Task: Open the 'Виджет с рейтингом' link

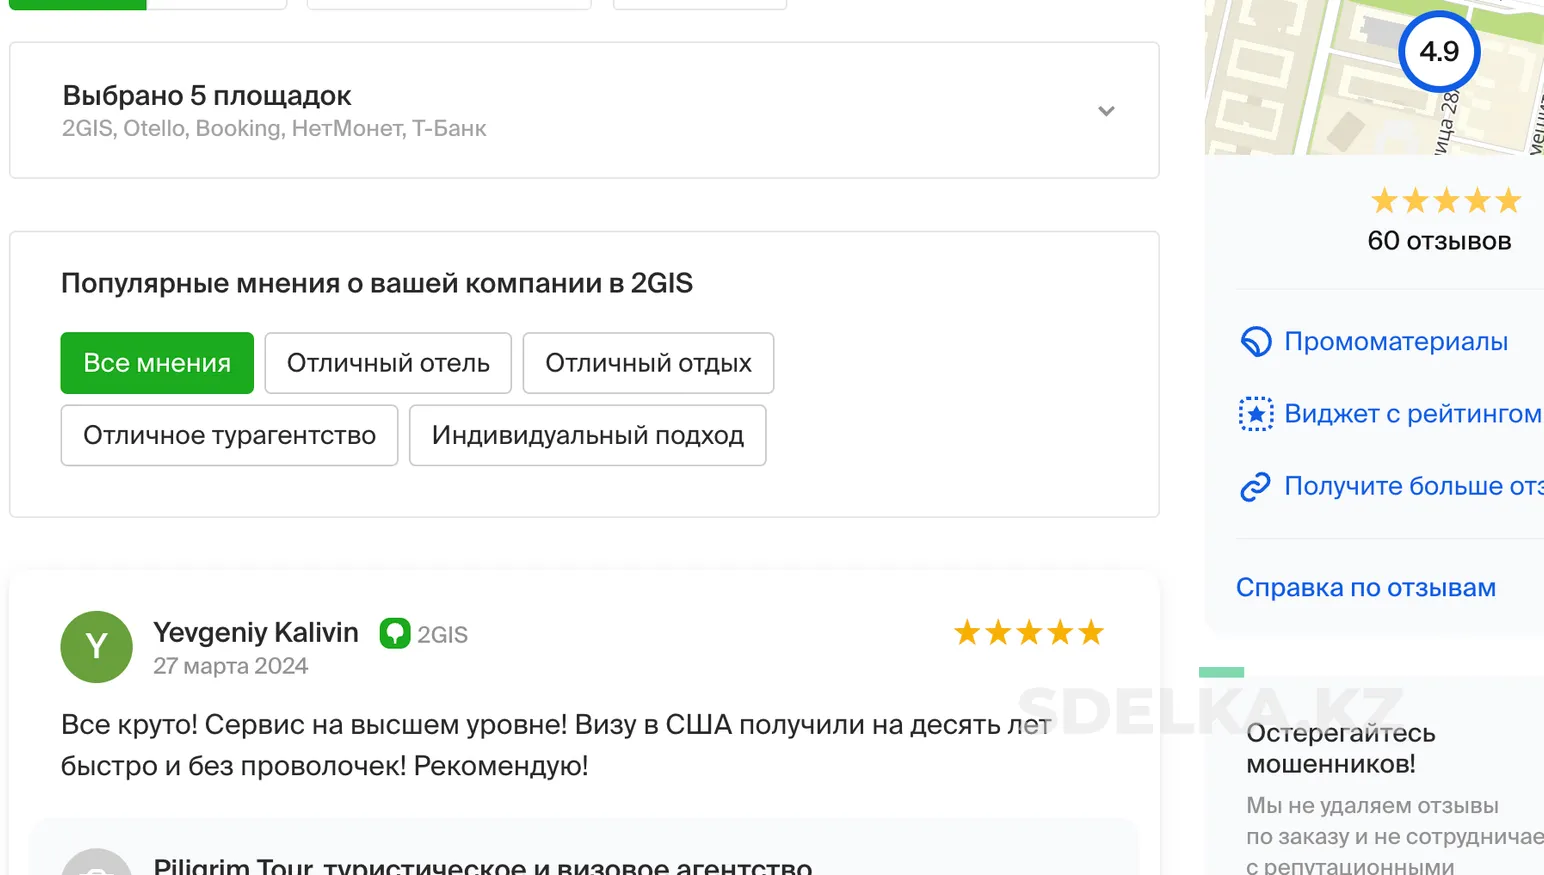Action: (x=1413, y=414)
